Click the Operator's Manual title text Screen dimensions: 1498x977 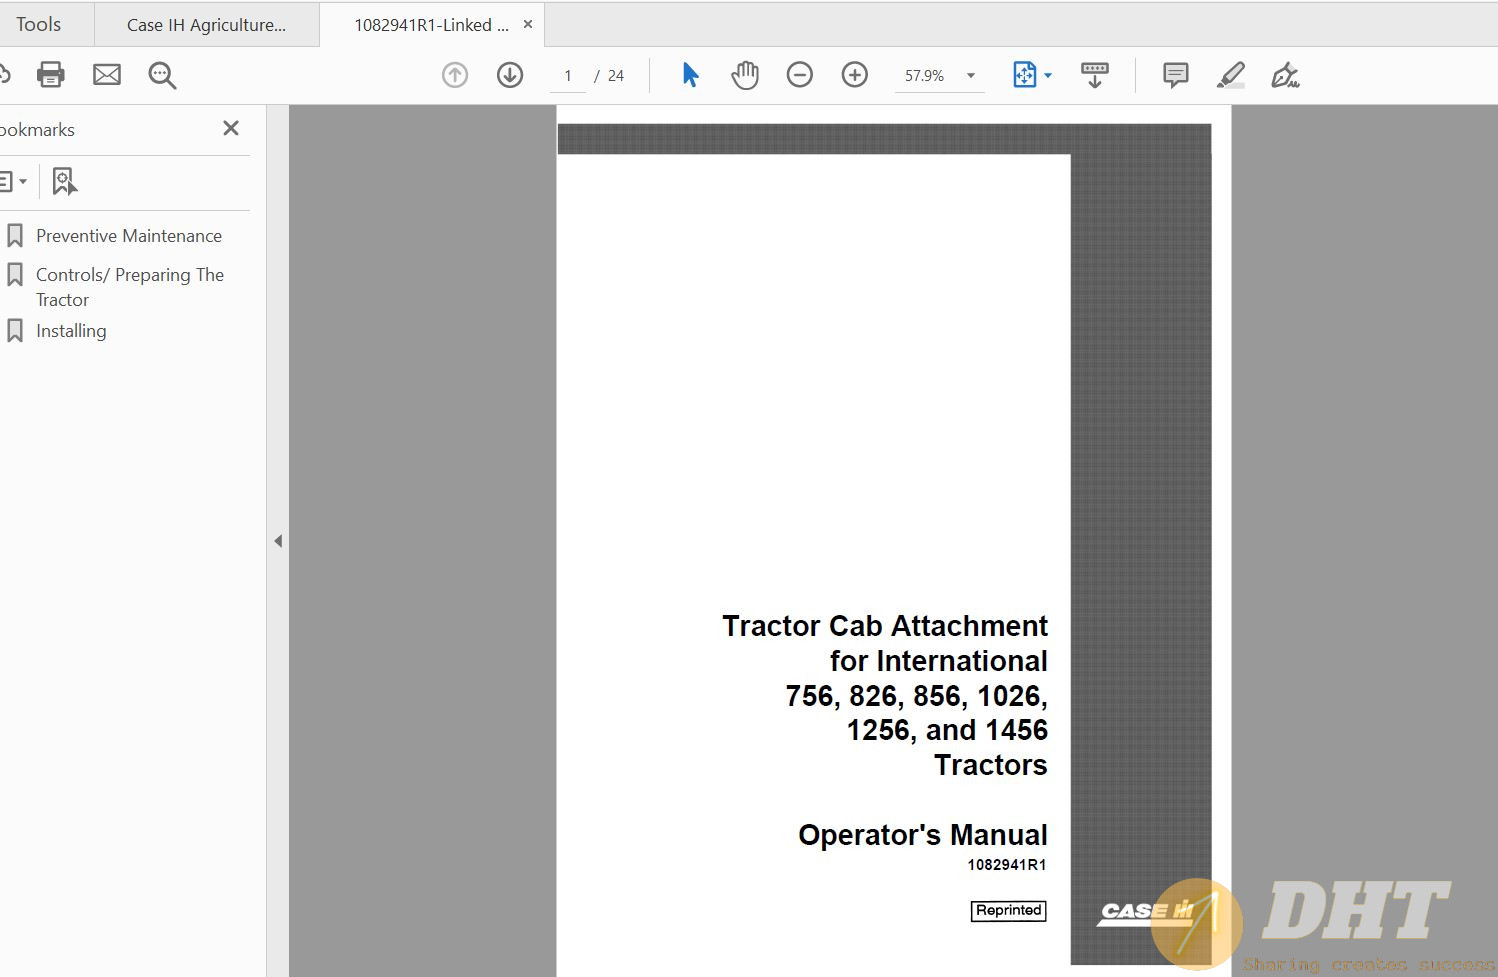click(x=923, y=835)
